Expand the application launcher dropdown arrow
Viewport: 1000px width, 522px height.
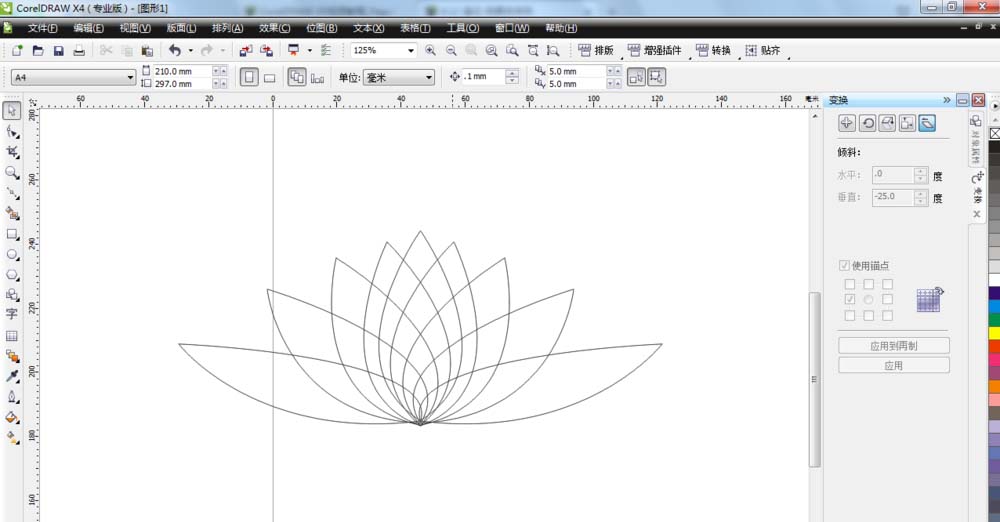click(x=310, y=50)
